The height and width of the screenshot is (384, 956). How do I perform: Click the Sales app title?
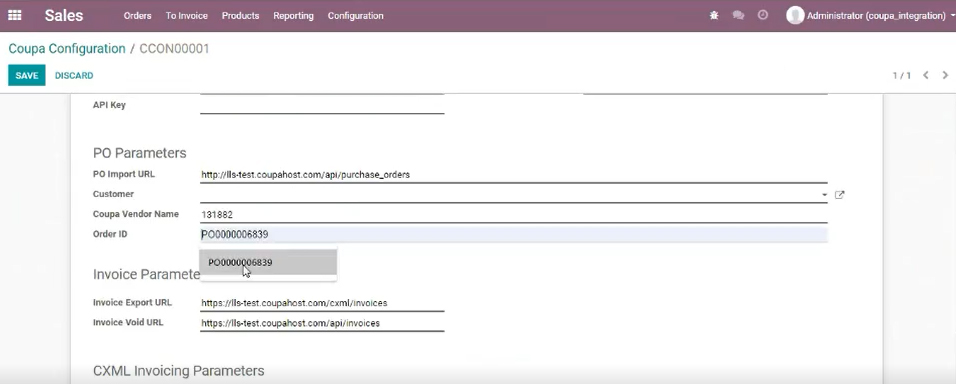pos(63,16)
